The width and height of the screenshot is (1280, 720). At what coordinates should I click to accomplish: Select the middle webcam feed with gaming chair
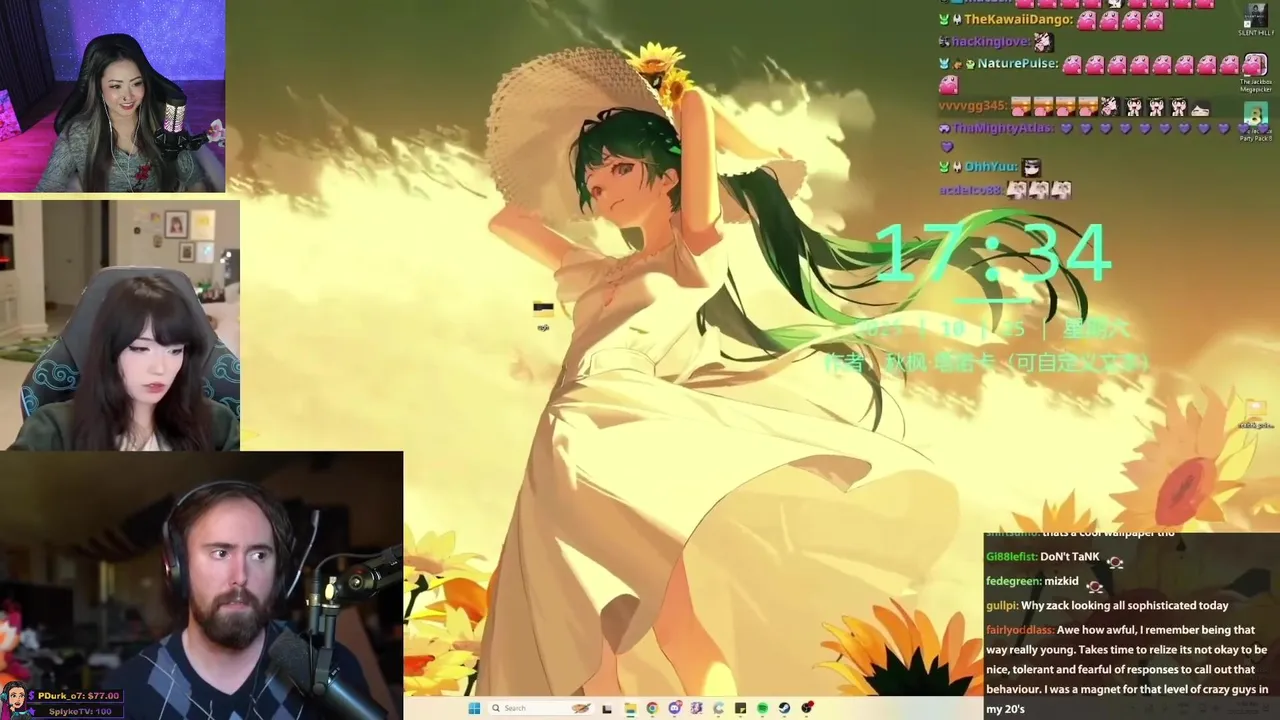pos(120,325)
